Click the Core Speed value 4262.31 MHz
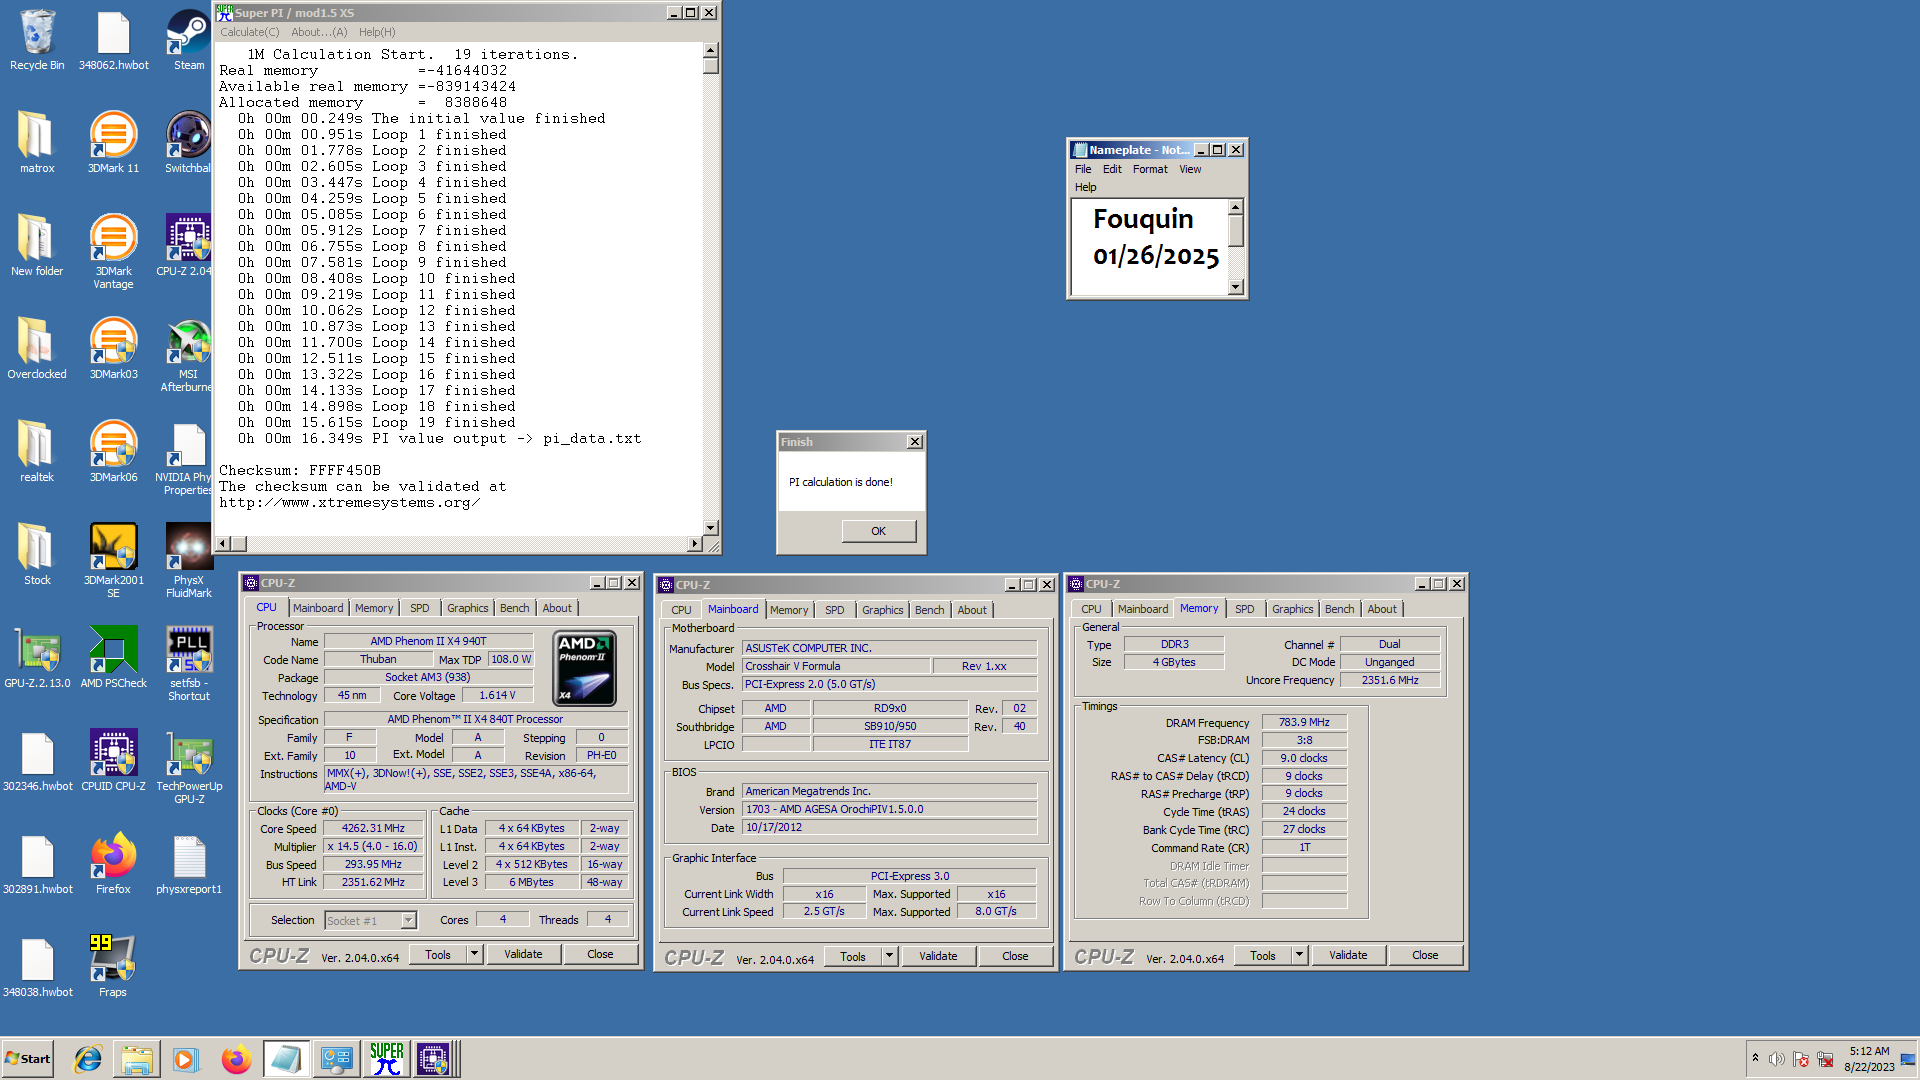 tap(373, 828)
